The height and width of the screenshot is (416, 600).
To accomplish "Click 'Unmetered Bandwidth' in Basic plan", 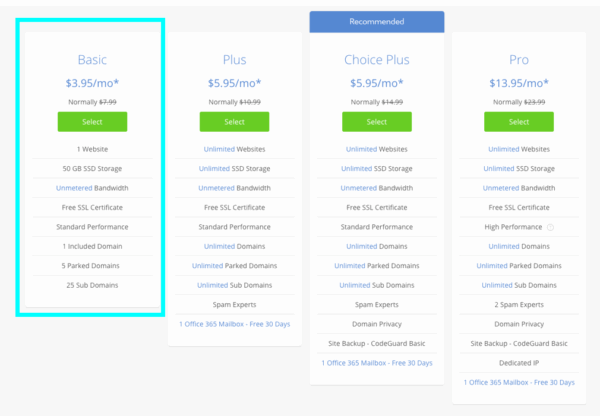I will click(x=92, y=188).
